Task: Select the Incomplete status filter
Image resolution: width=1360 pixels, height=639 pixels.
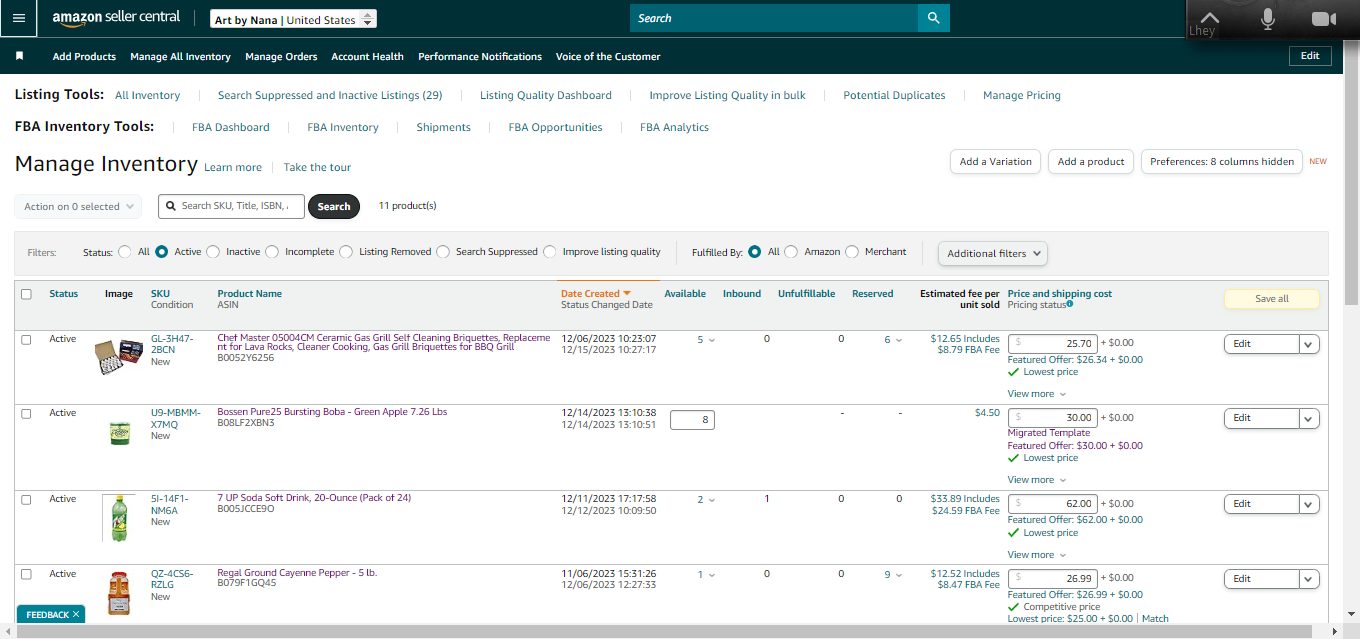Action: (272, 252)
